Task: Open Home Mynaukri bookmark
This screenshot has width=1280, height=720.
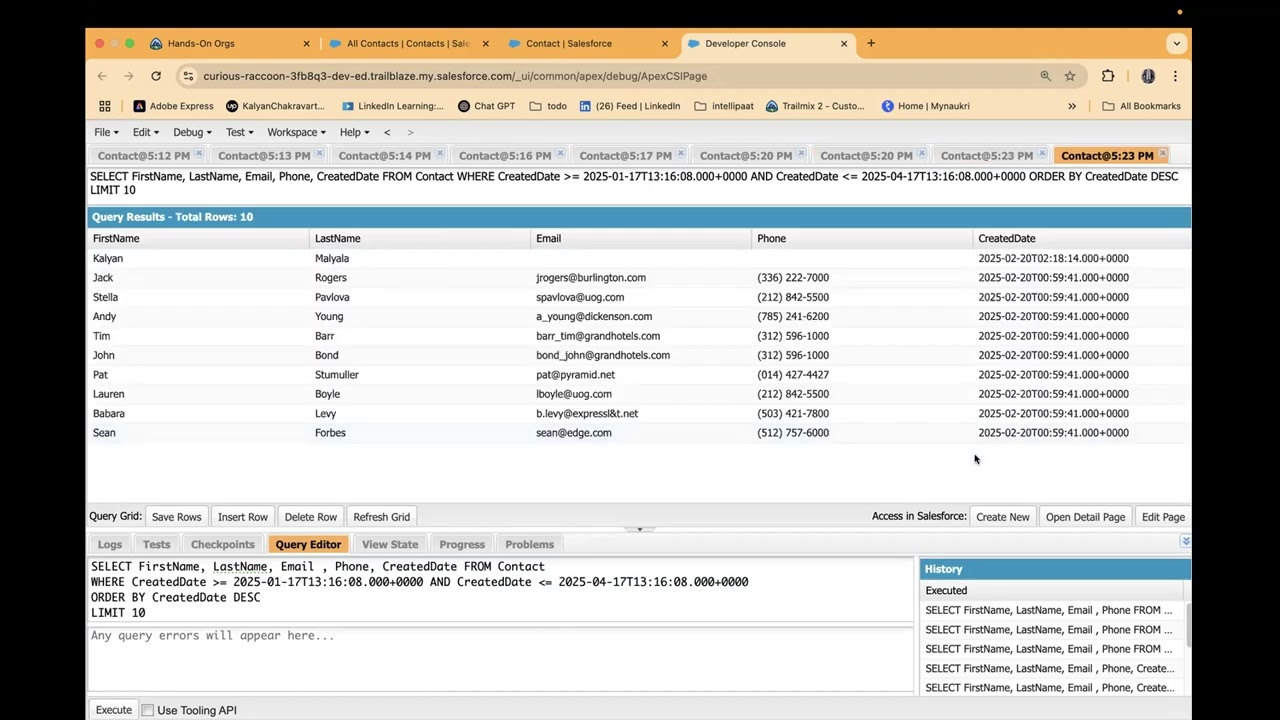Action: (925, 106)
